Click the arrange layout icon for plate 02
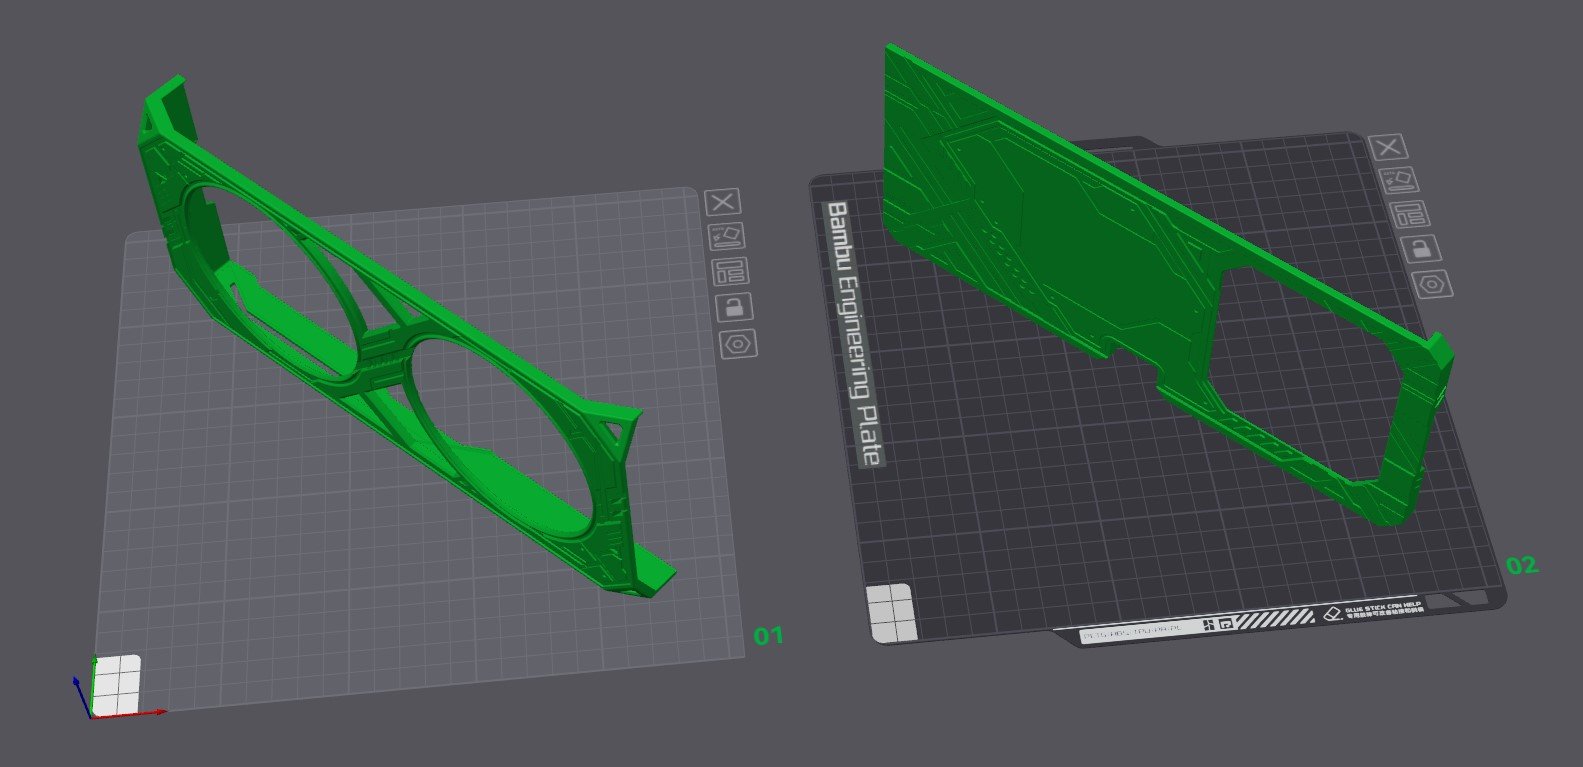Viewport: 1583px width, 767px height. pyautogui.click(x=1410, y=213)
